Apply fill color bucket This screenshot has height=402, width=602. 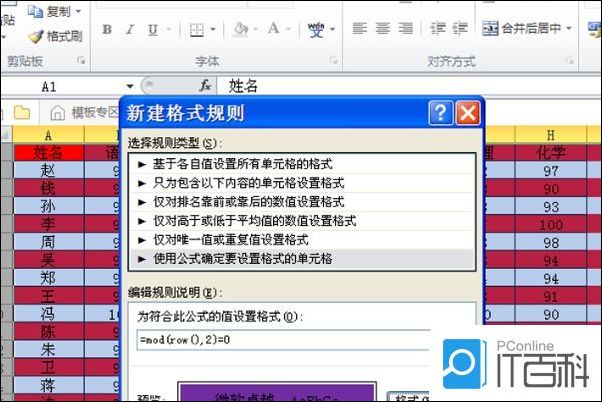(x=241, y=30)
